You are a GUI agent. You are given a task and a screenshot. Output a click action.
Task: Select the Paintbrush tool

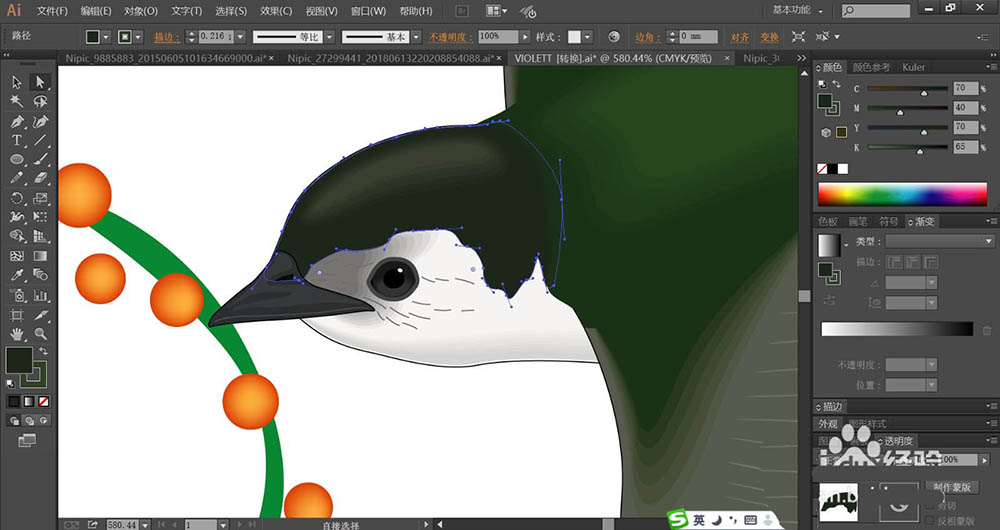[40, 159]
